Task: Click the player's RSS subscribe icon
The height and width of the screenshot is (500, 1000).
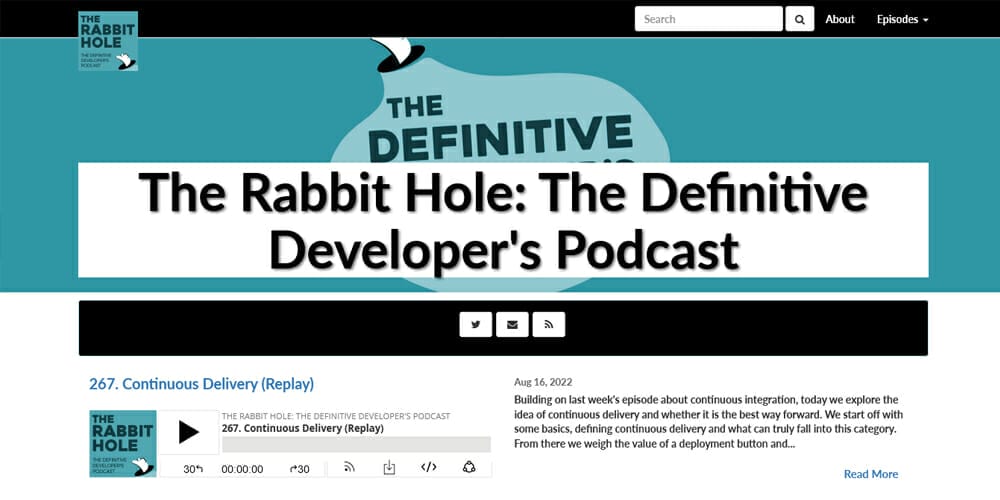Action: (349, 467)
